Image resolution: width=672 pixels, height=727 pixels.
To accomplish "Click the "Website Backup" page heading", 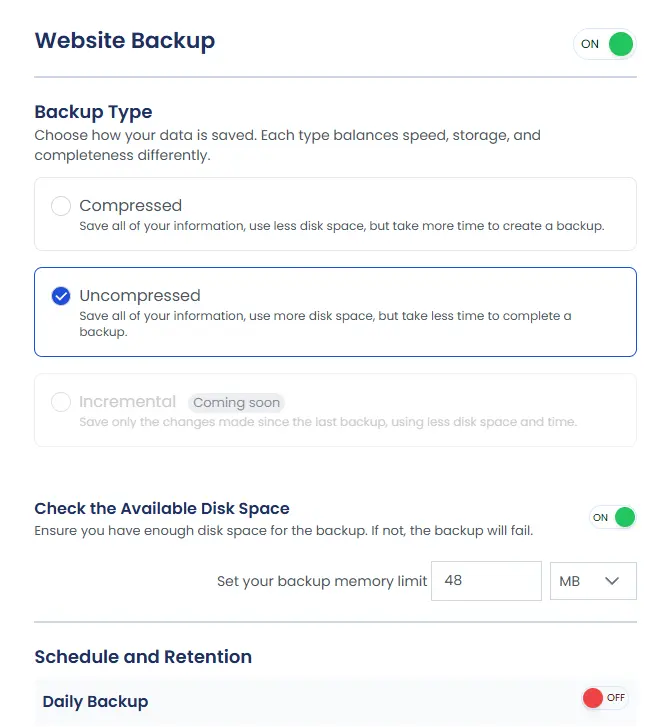I will (x=125, y=41).
